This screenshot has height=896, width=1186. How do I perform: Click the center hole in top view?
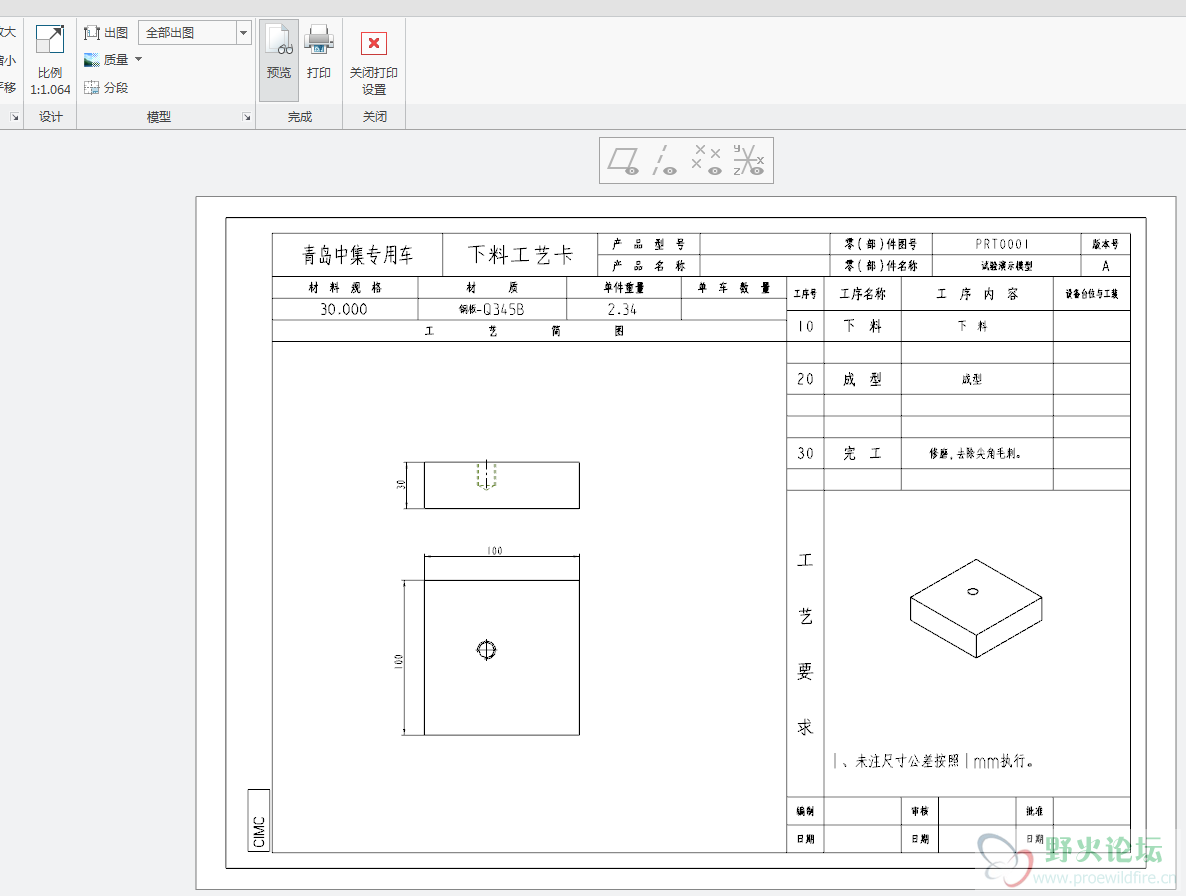(486, 650)
